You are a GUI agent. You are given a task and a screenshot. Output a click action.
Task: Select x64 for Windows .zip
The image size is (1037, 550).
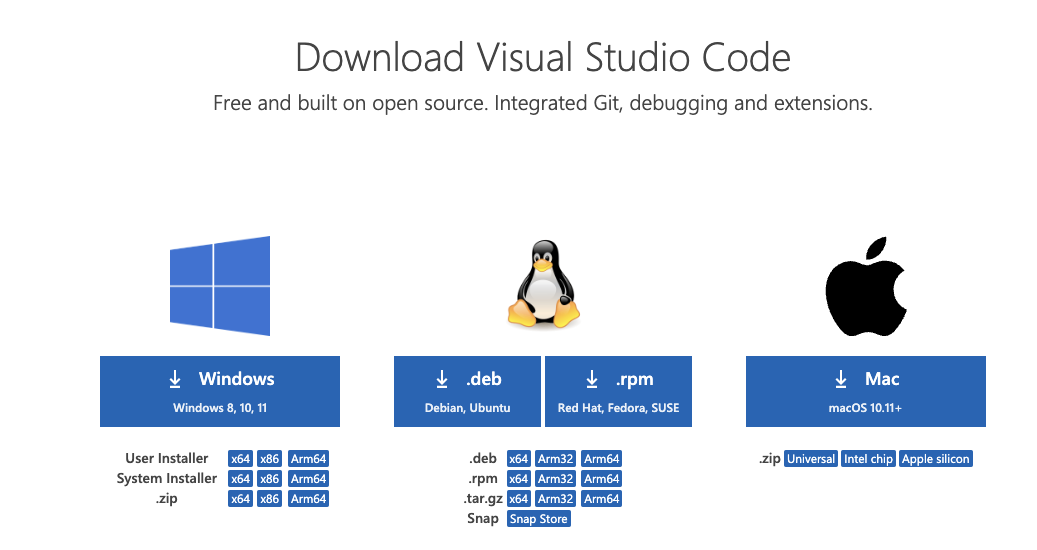click(x=240, y=498)
